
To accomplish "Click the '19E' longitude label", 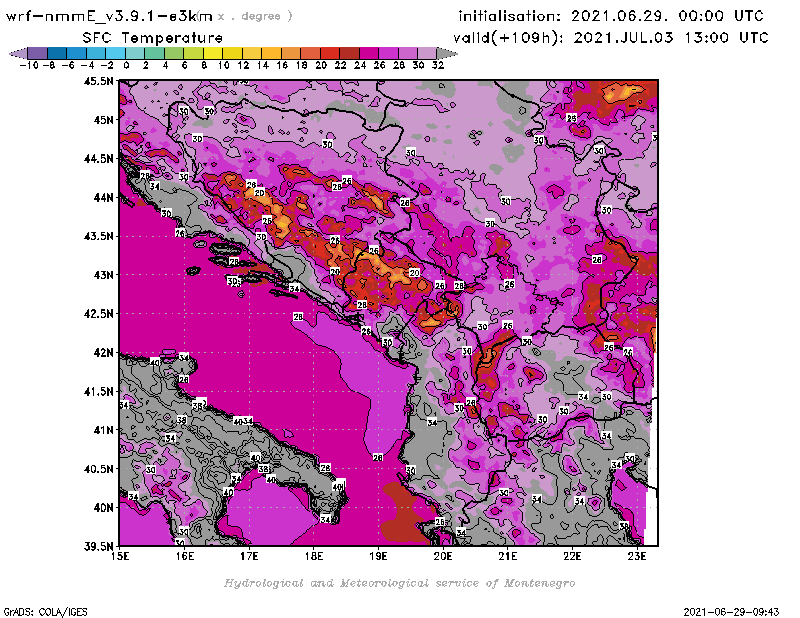I will (378, 556).
